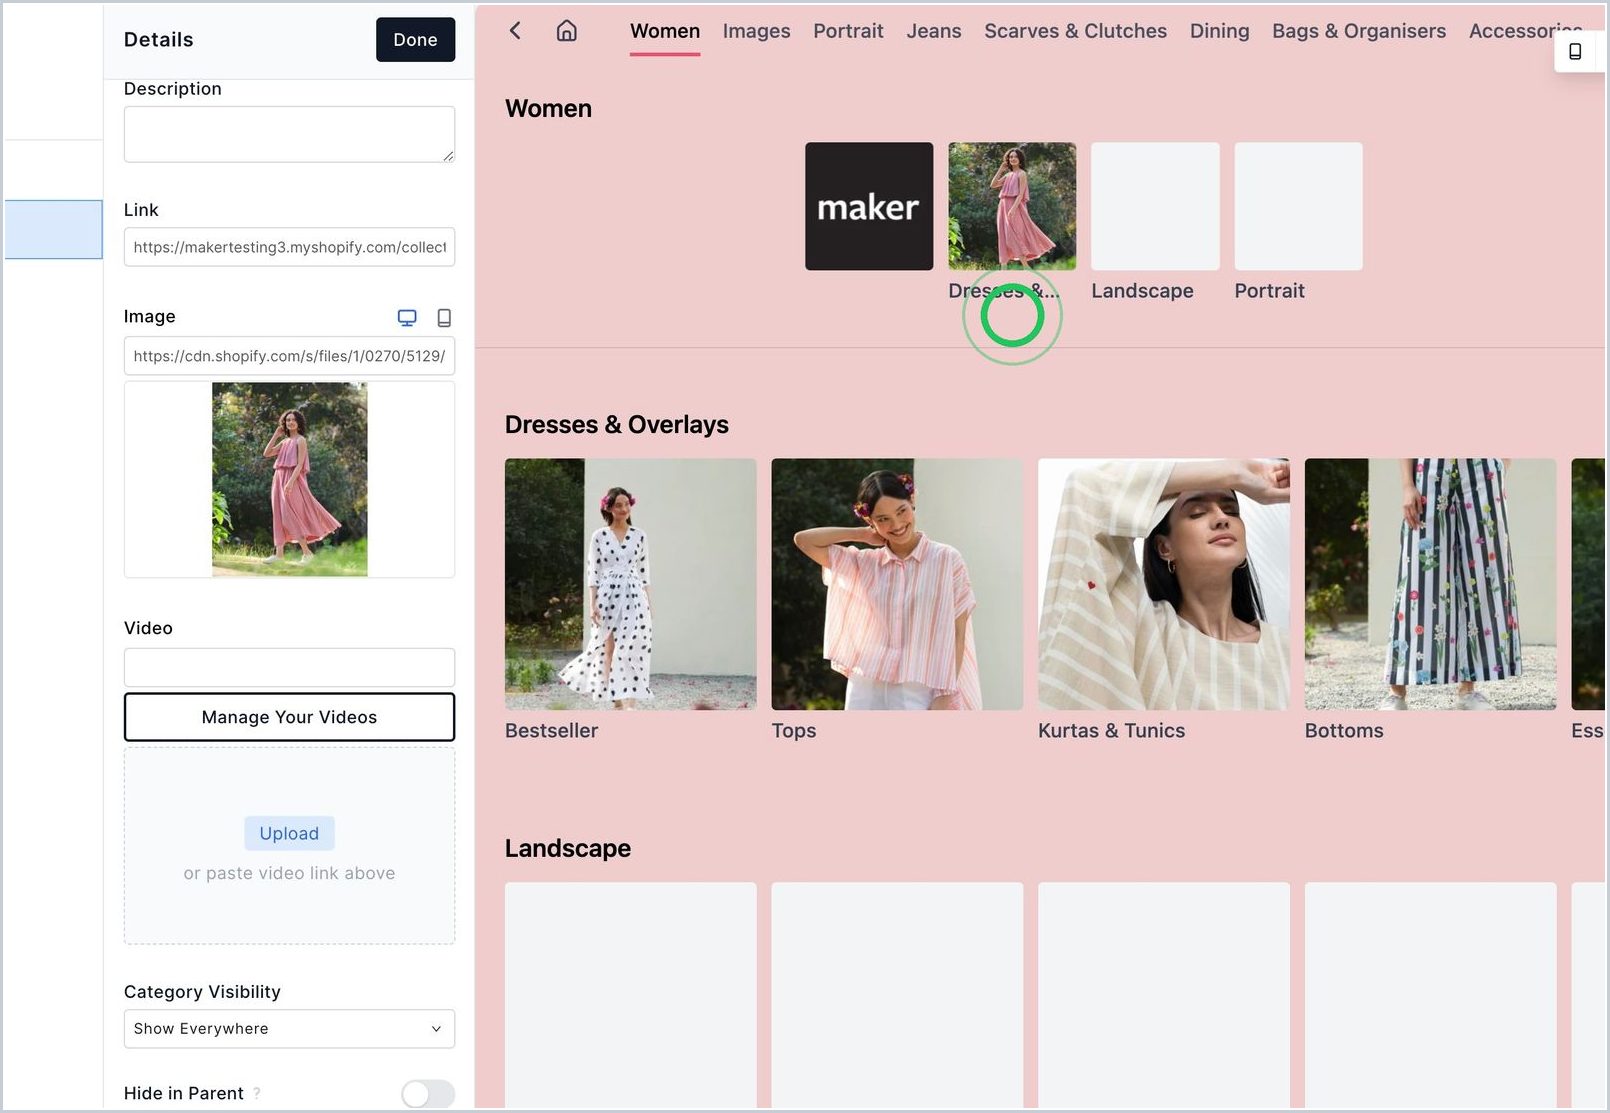The width and height of the screenshot is (1610, 1113).
Task: Click the Upload video button
Action: pos(289,833)
